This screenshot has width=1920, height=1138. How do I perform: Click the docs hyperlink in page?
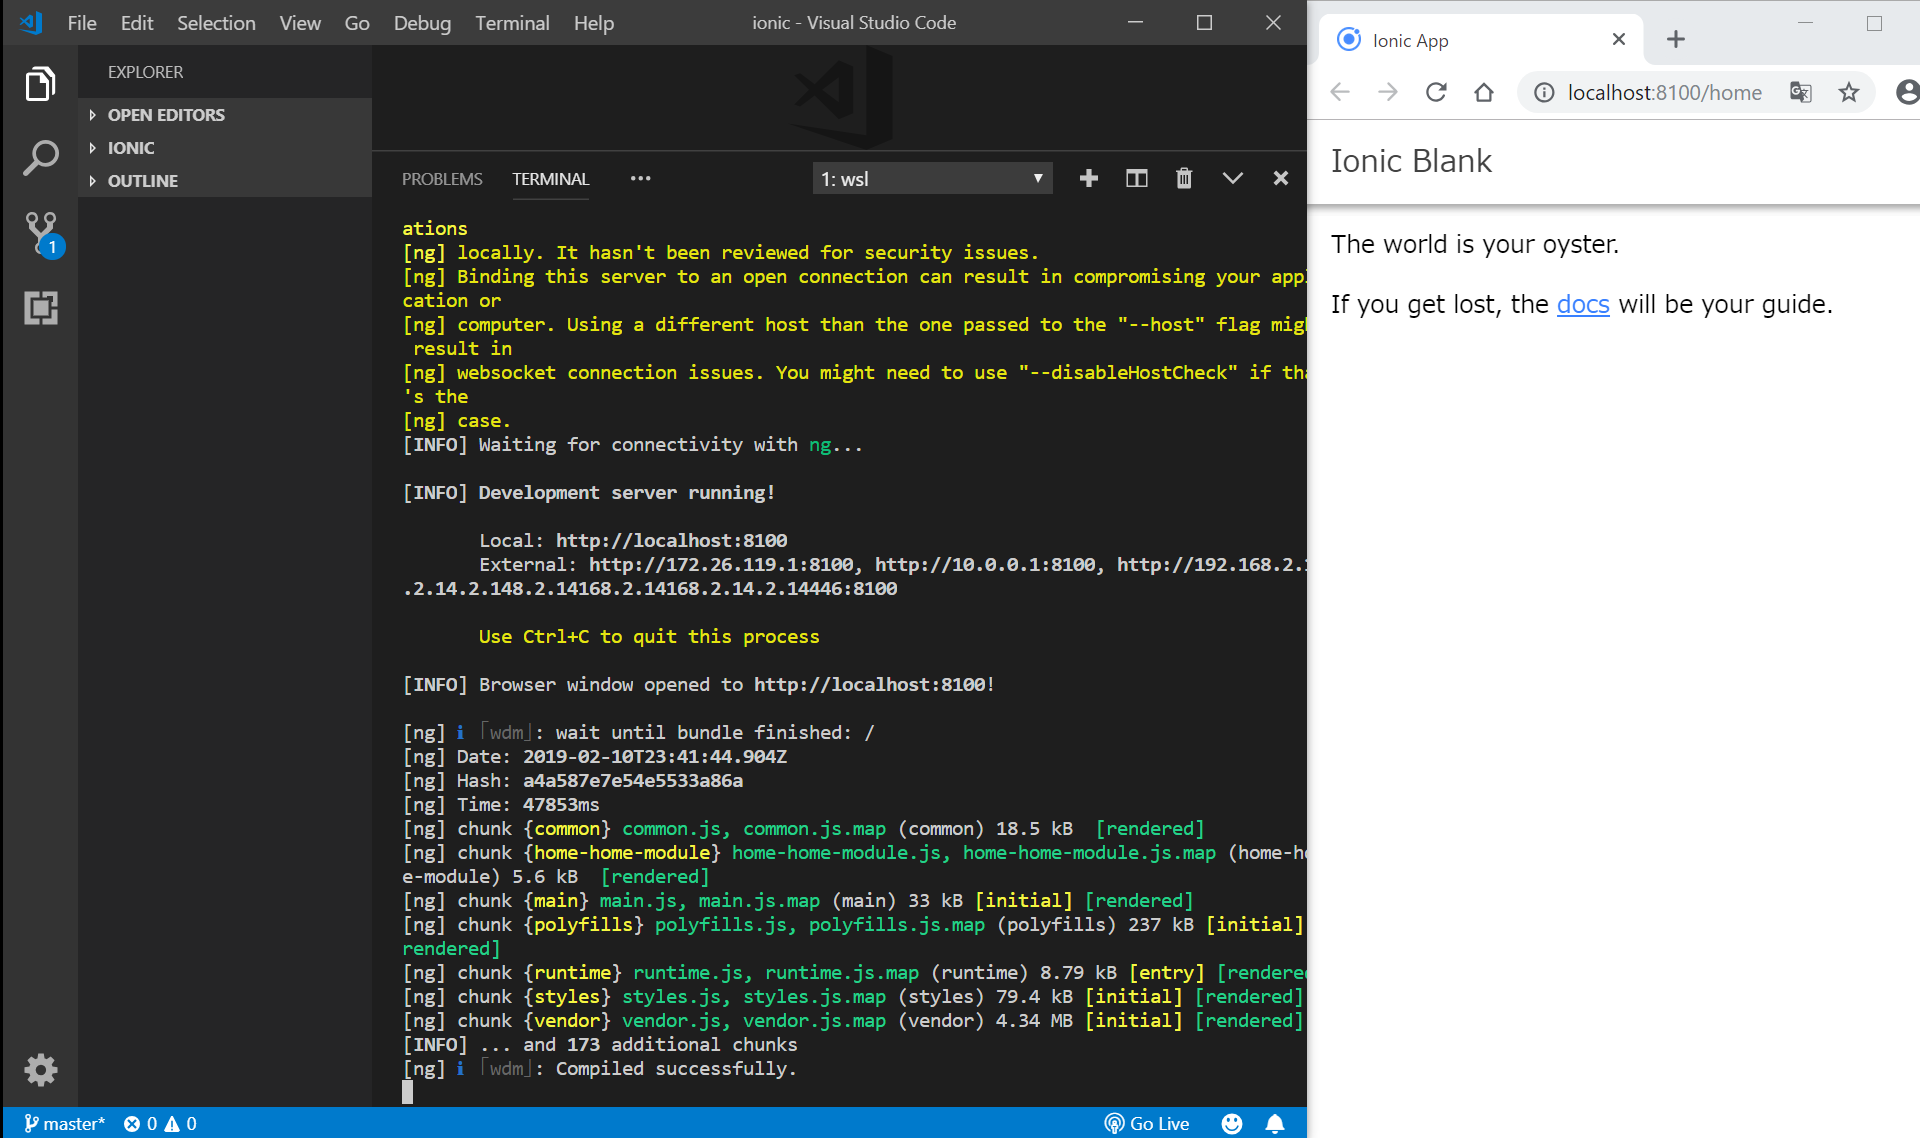click(1582, 304)
